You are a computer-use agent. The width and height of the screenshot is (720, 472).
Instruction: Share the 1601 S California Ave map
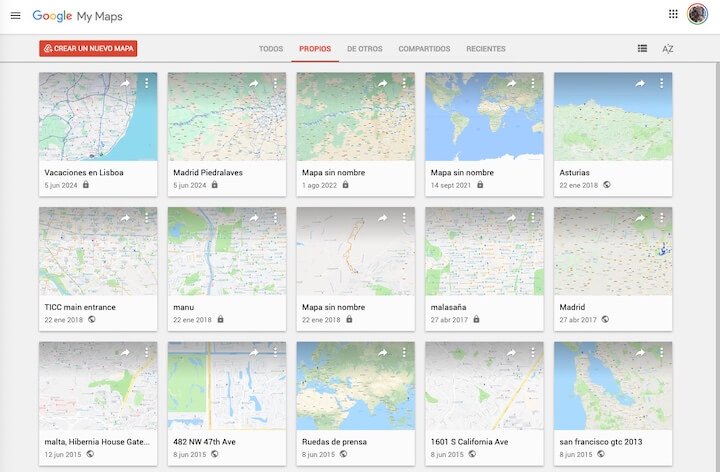511,353
